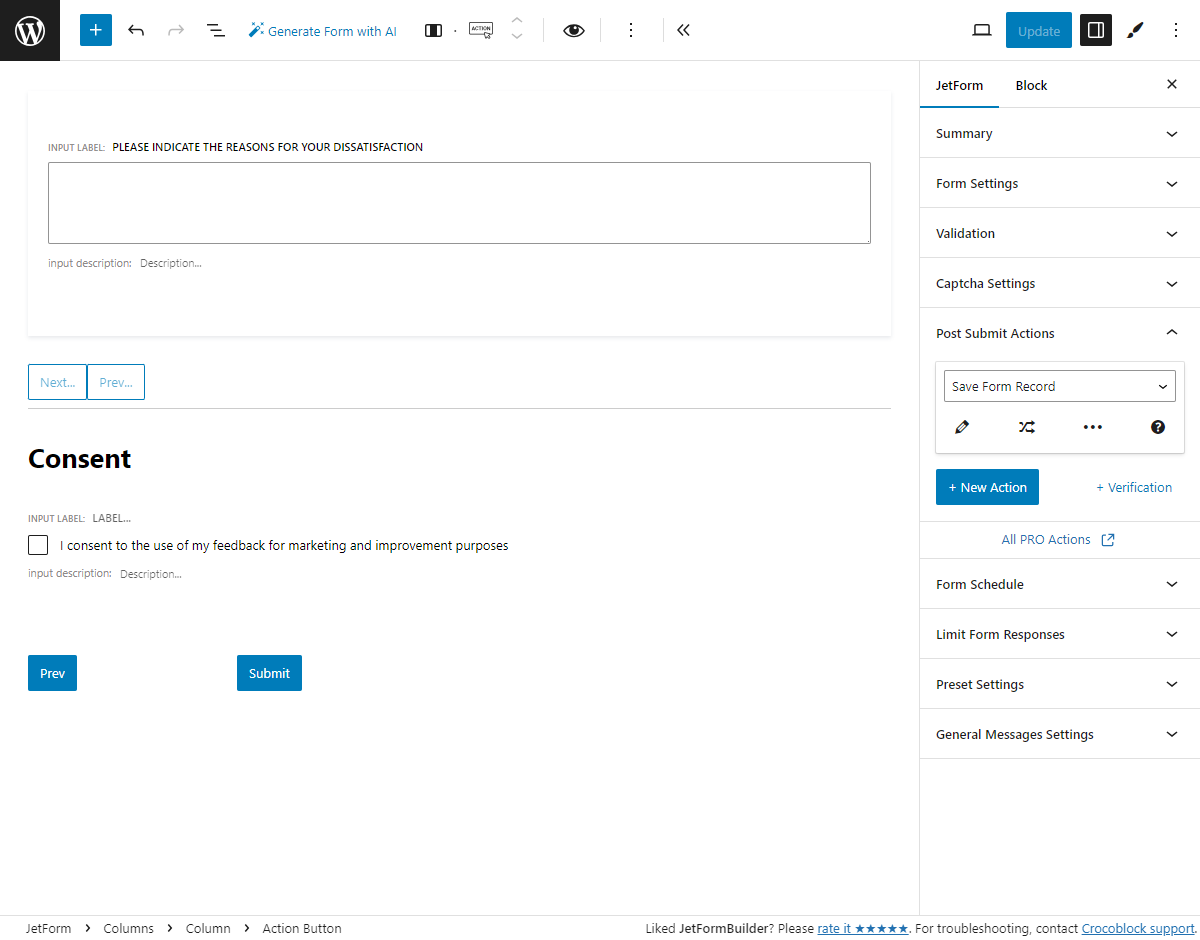Toggle the marketing consent checkbox

click(x=37, y=545)
